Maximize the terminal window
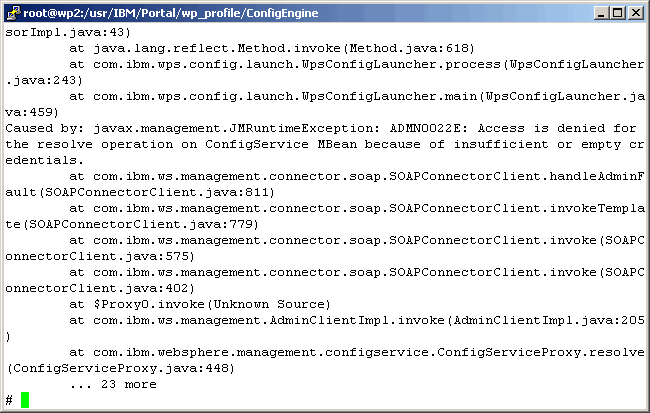This screenshot has height=413, width=650. point(615,12)
